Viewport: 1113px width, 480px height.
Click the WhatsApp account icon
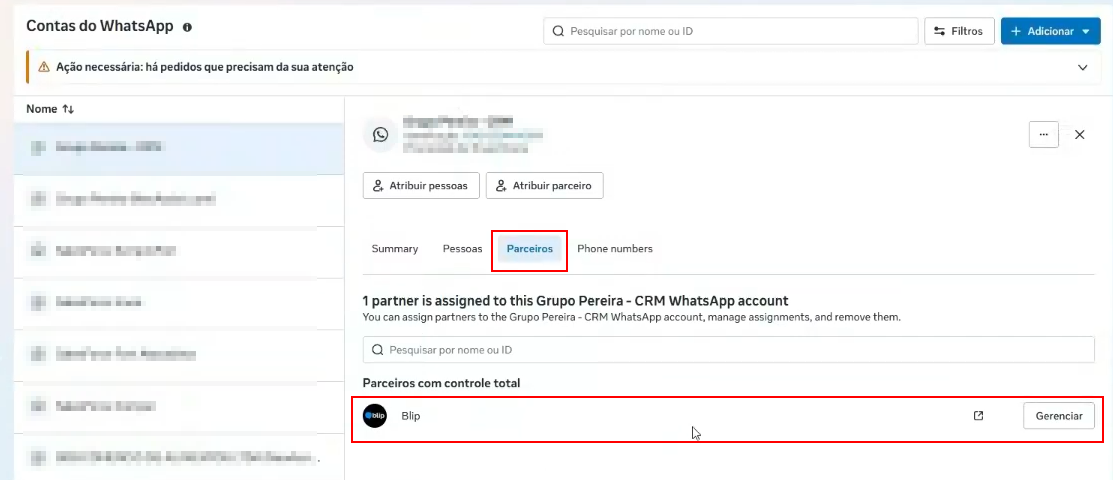point(381,134)
